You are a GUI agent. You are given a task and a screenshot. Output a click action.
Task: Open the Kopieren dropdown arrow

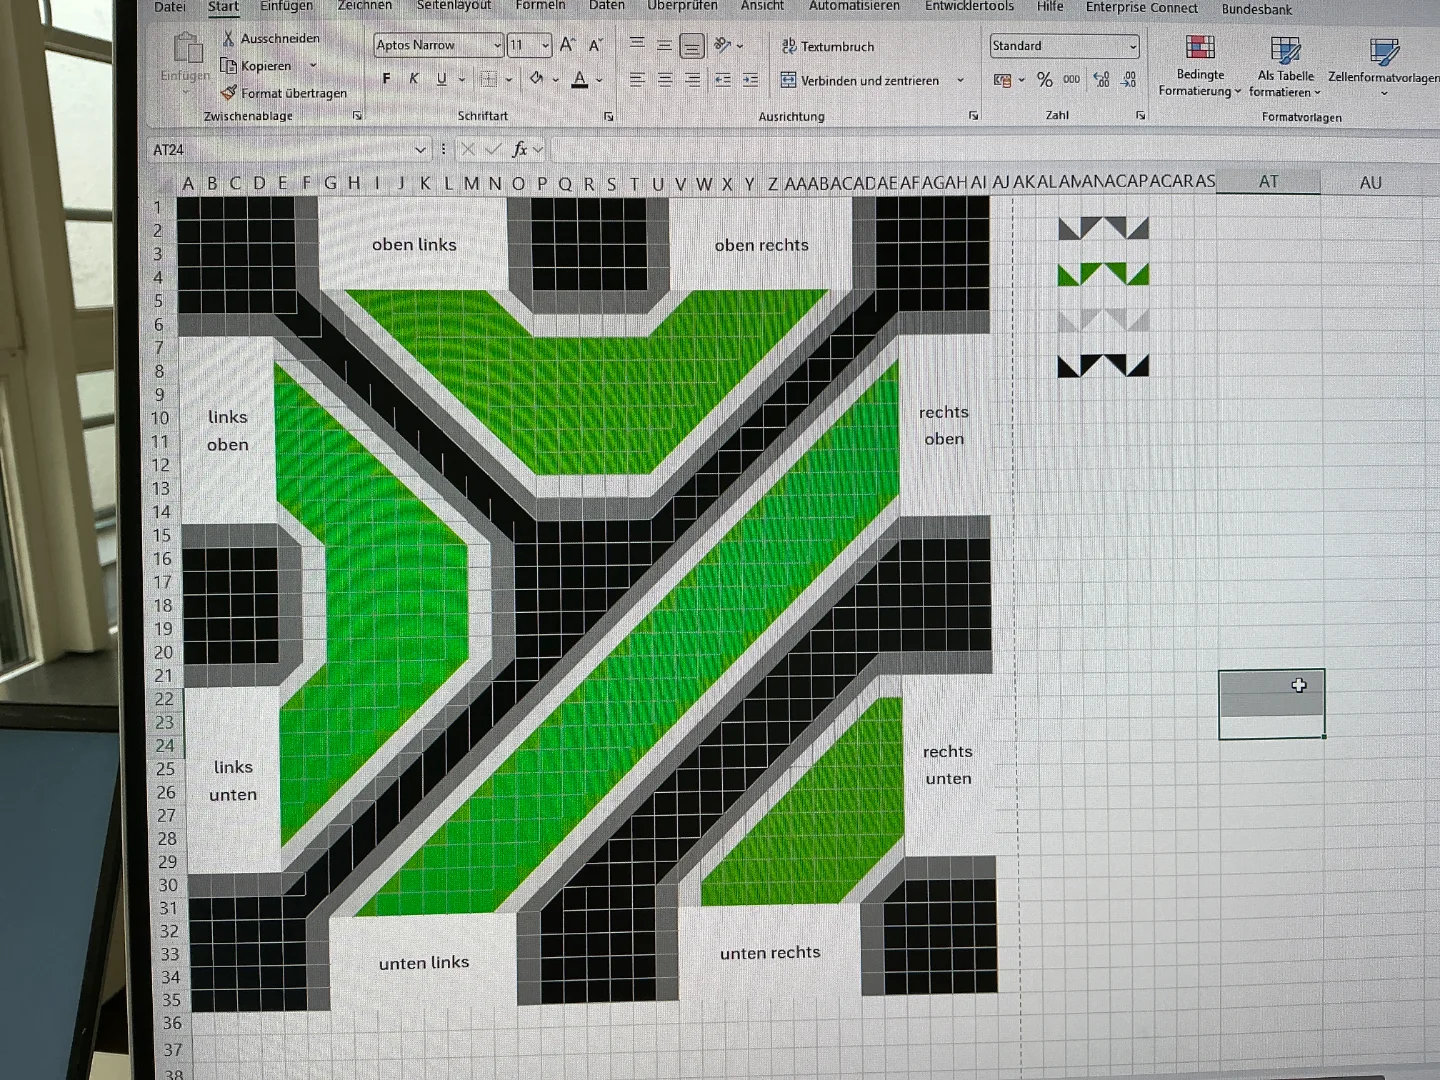[313, 66]
